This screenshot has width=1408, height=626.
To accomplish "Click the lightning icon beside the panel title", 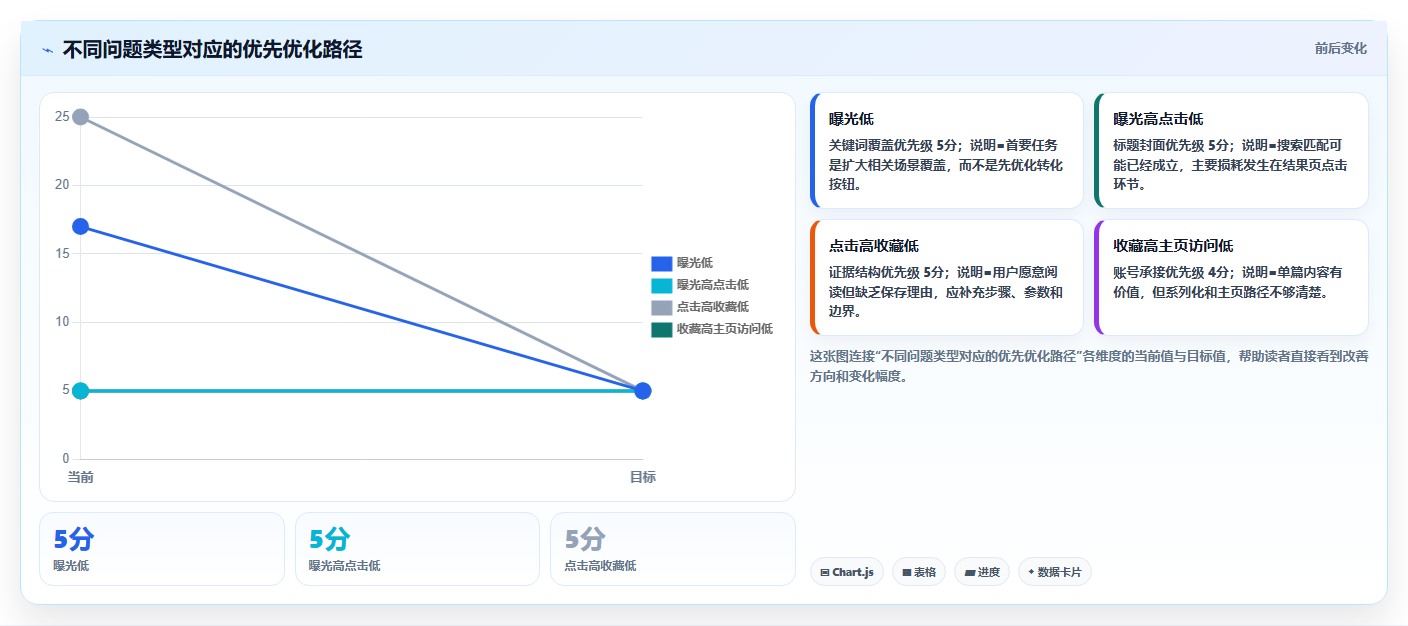I will tap(47, 49).
